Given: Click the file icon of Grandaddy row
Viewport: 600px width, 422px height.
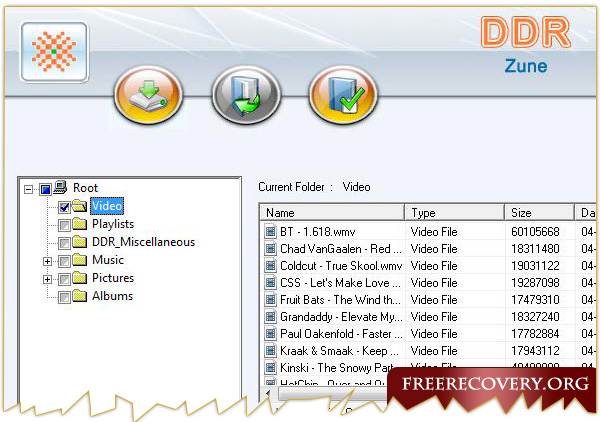Looking at the screenshot, I should click(271, 317).
